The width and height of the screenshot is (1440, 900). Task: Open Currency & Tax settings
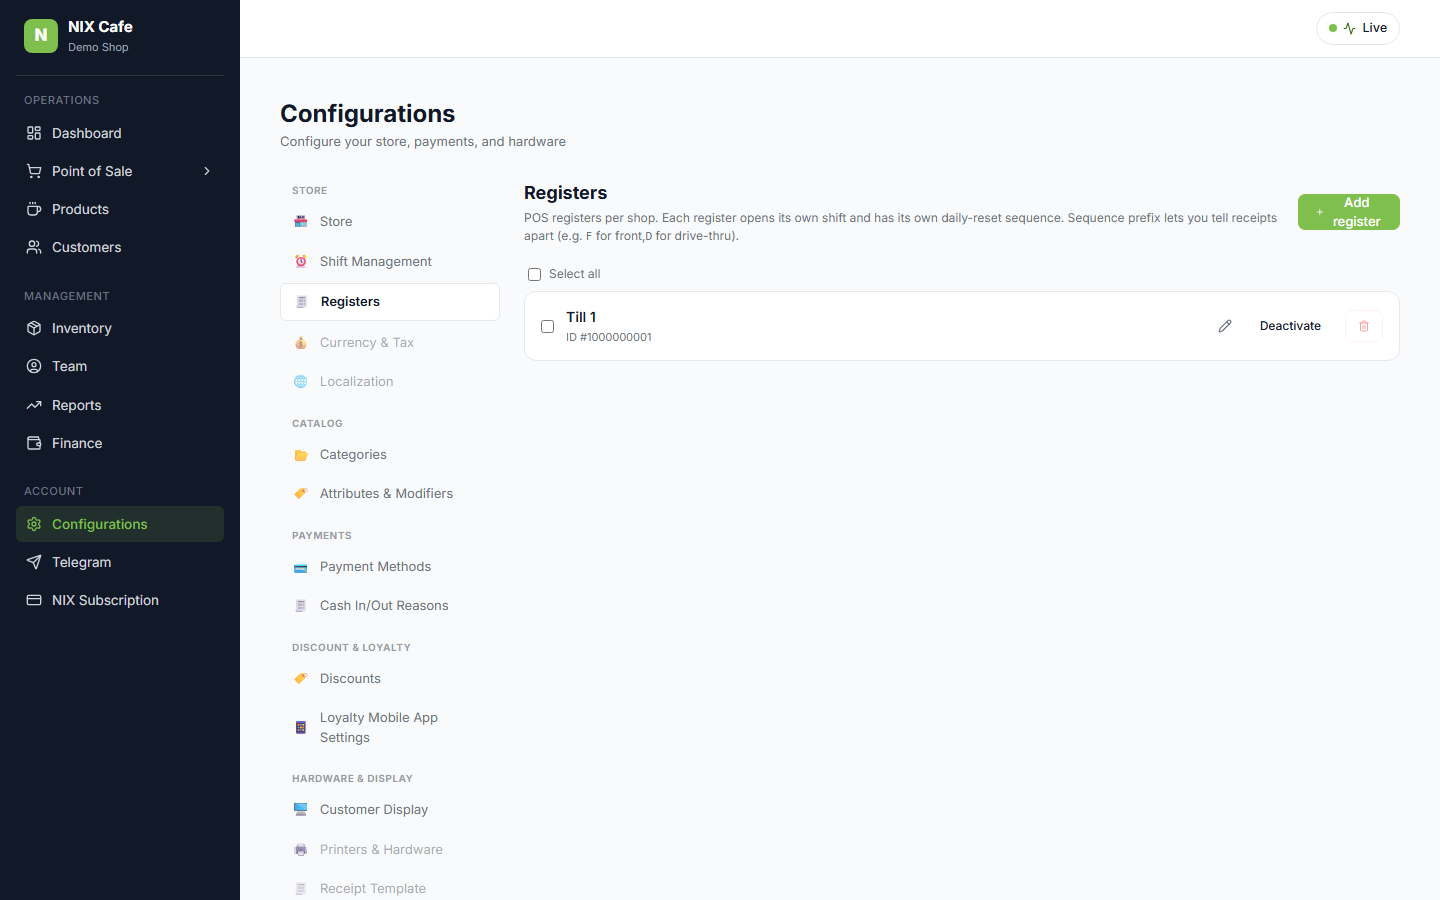click(390, 342)
